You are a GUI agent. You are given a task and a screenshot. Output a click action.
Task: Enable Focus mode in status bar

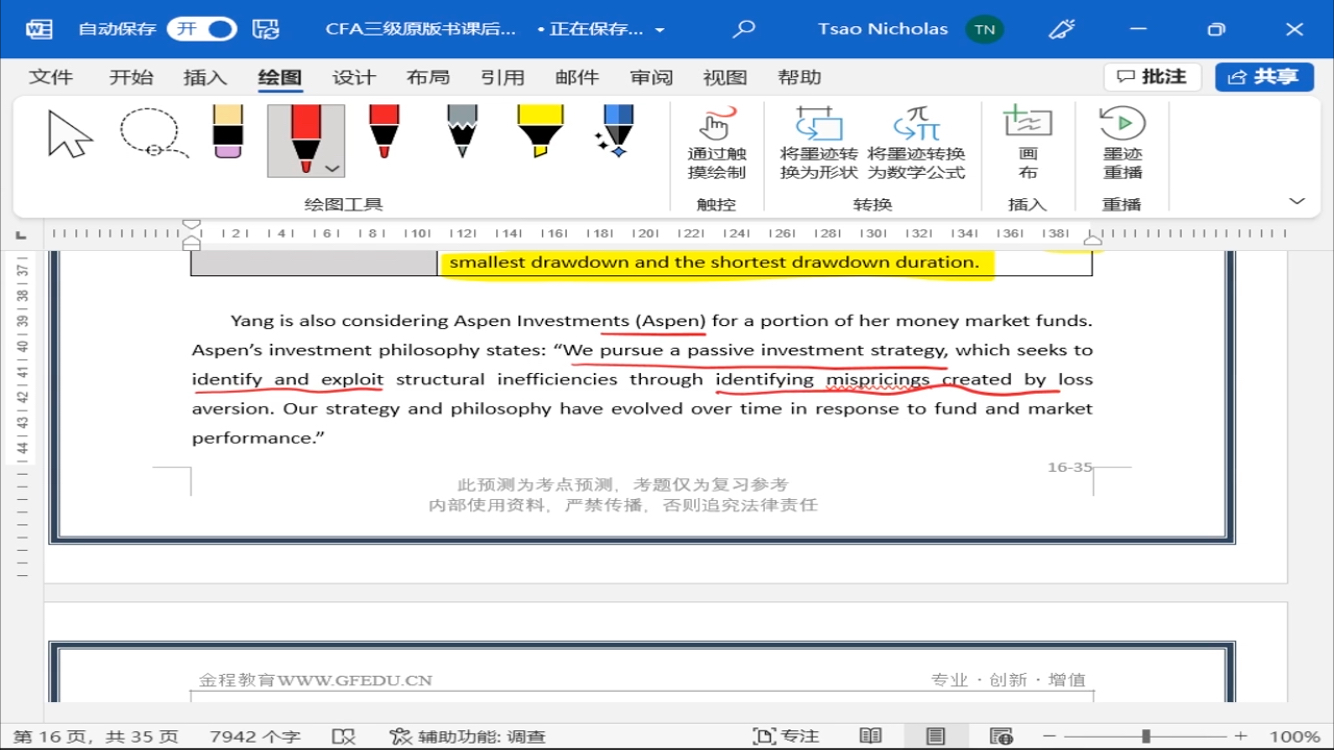click(x=786, y=737)
